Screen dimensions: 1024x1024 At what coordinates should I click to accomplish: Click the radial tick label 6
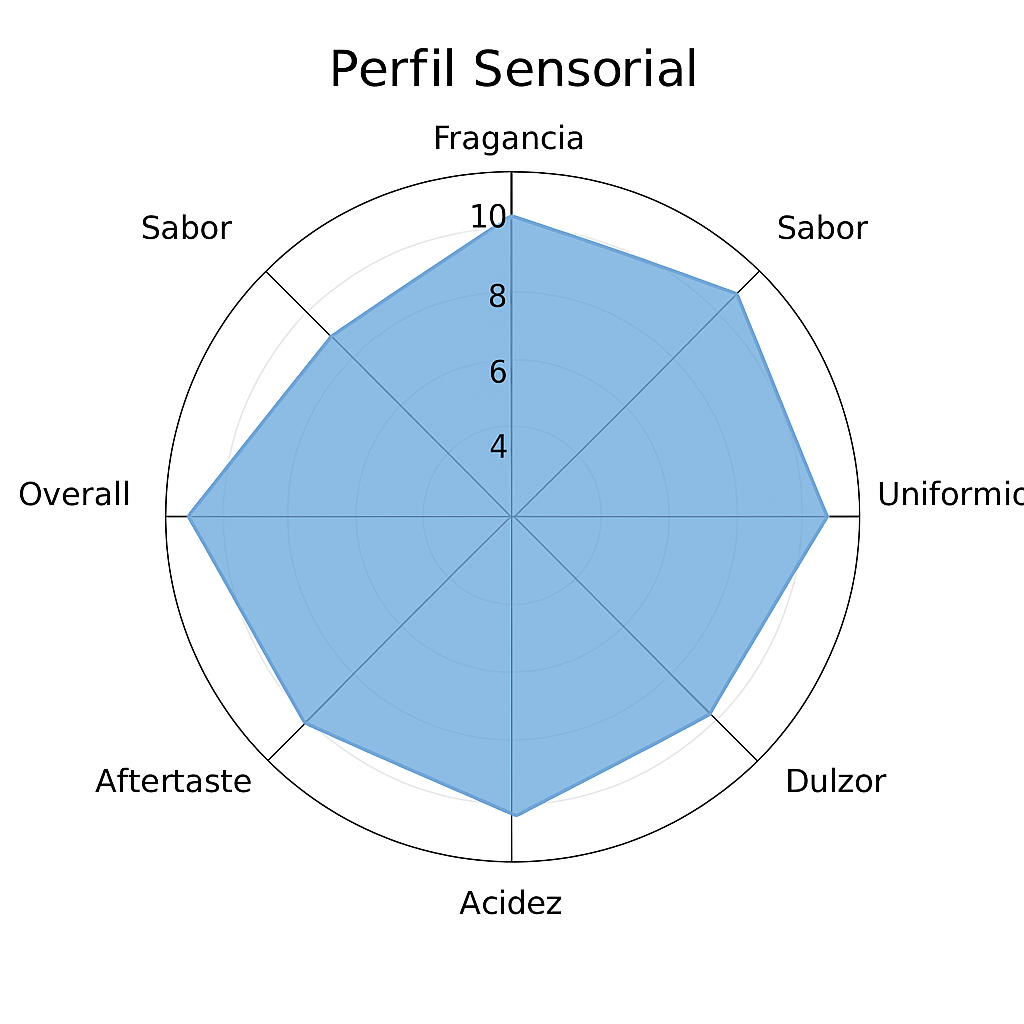(498, 372)
